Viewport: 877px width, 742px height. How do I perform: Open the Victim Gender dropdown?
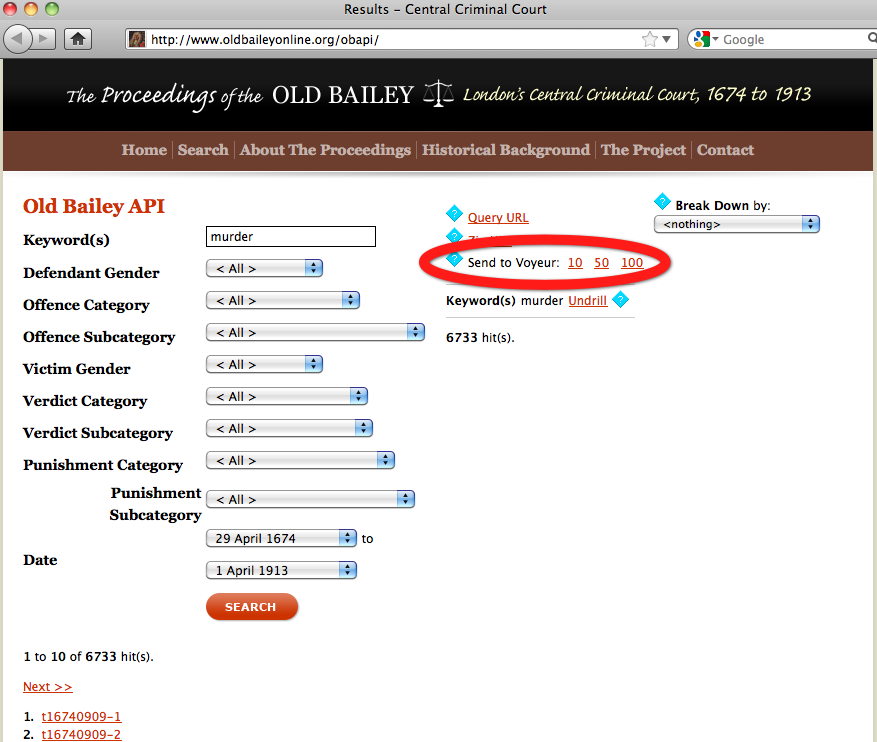pyautogui.click(x=265, y=364)
